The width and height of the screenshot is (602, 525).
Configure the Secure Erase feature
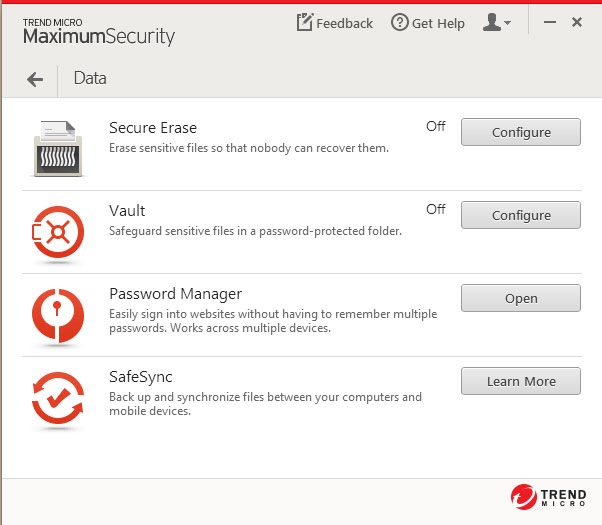coord(521,132)
